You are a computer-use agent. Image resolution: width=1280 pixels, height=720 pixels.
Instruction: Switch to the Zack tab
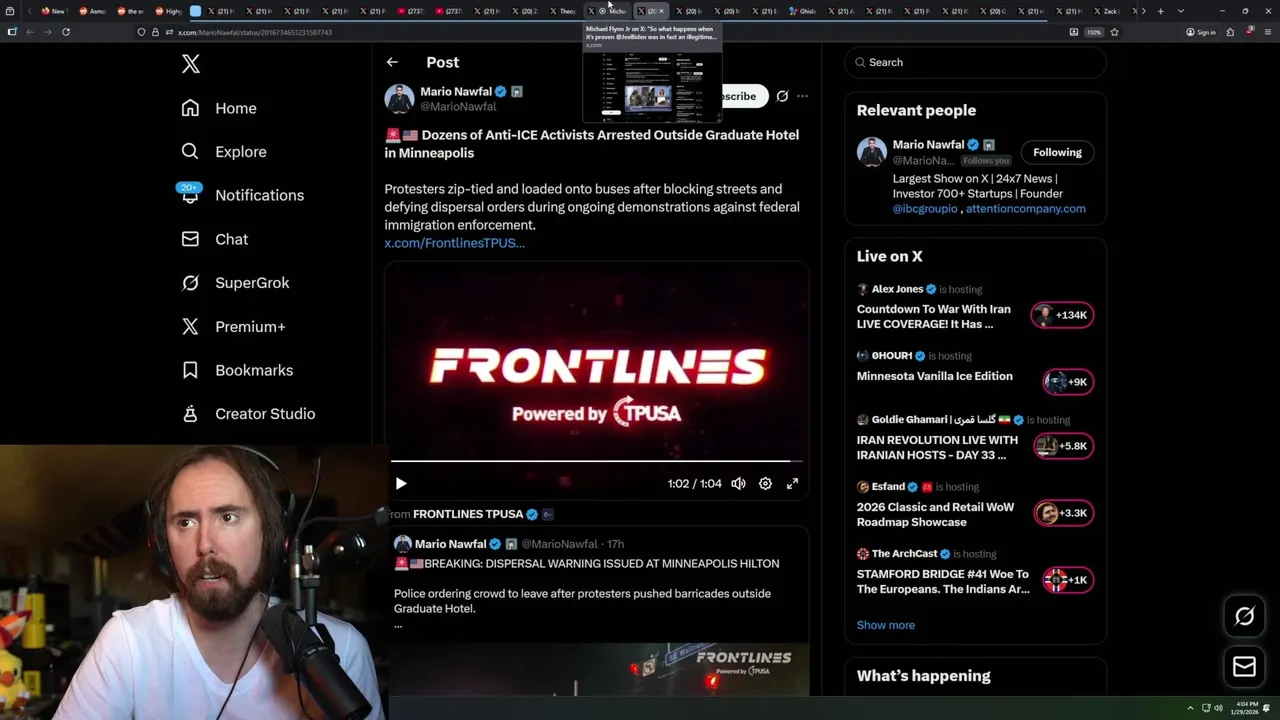(1105, 11)
